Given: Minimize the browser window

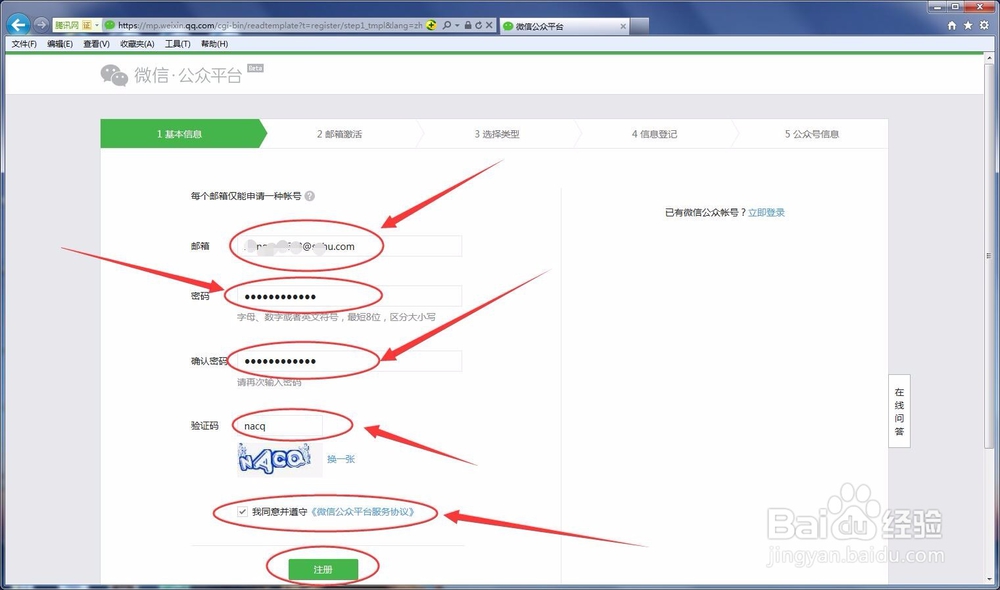Looking at the screenshot, I should (x=938, y=7).
